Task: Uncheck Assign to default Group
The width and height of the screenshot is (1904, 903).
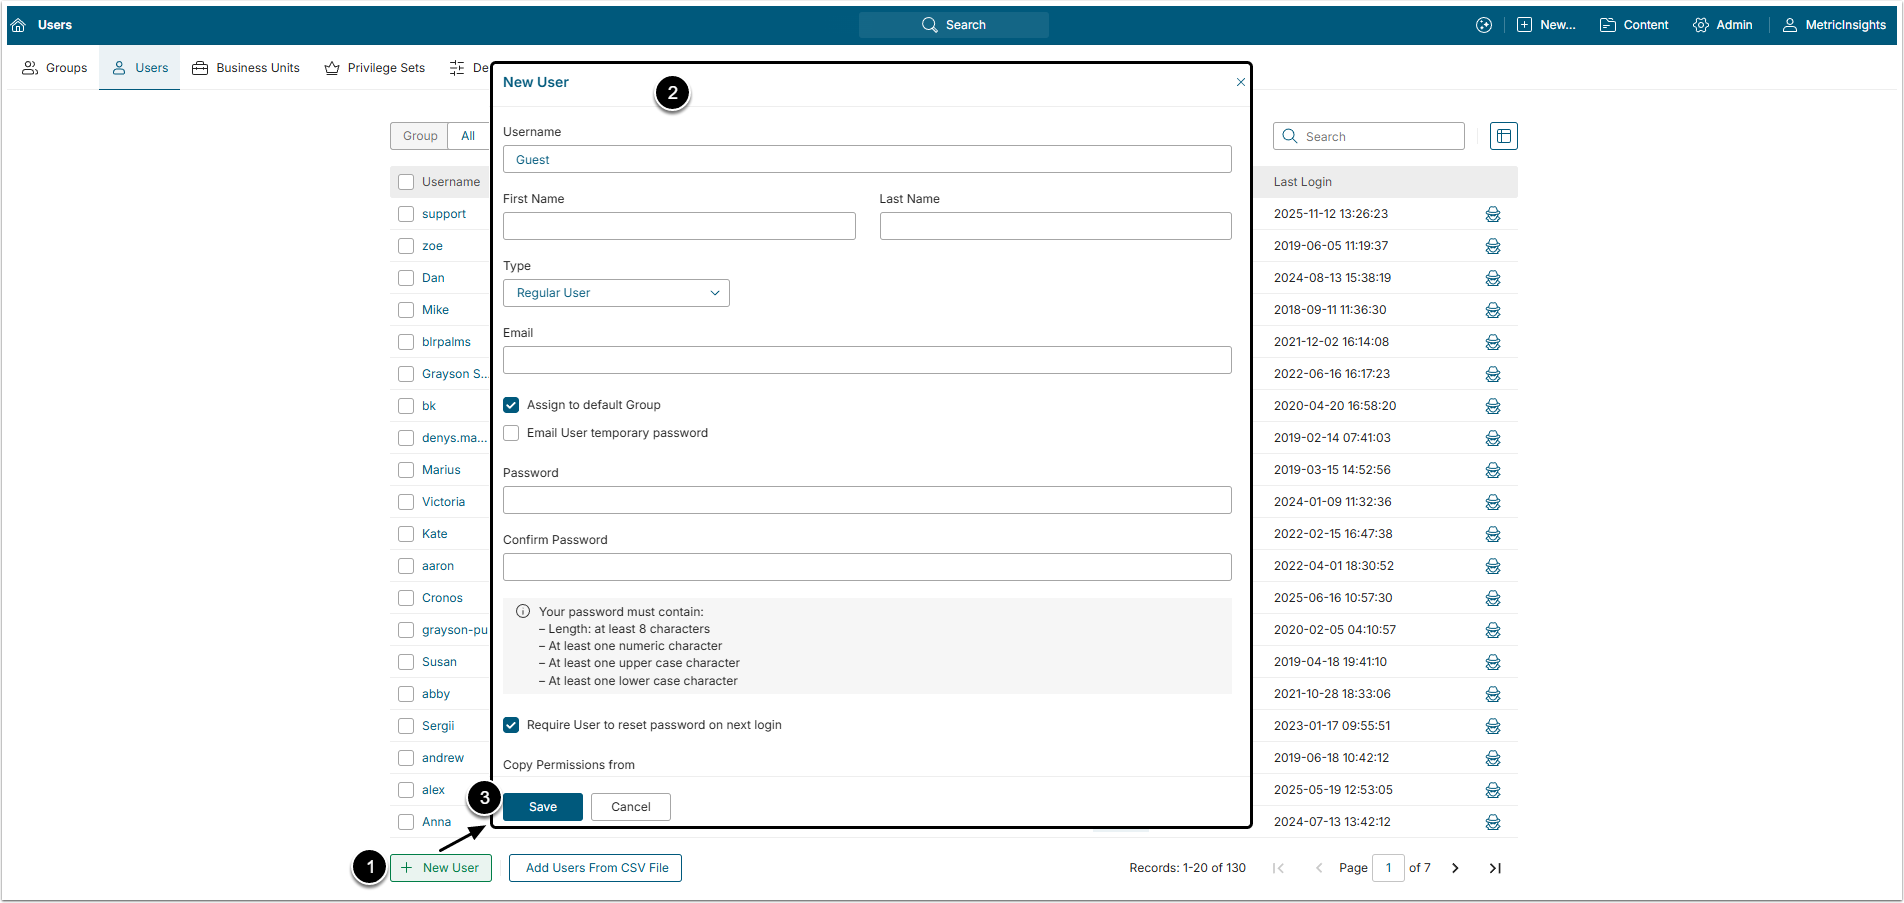Action: pyautogui.click(x=511, y=405)
